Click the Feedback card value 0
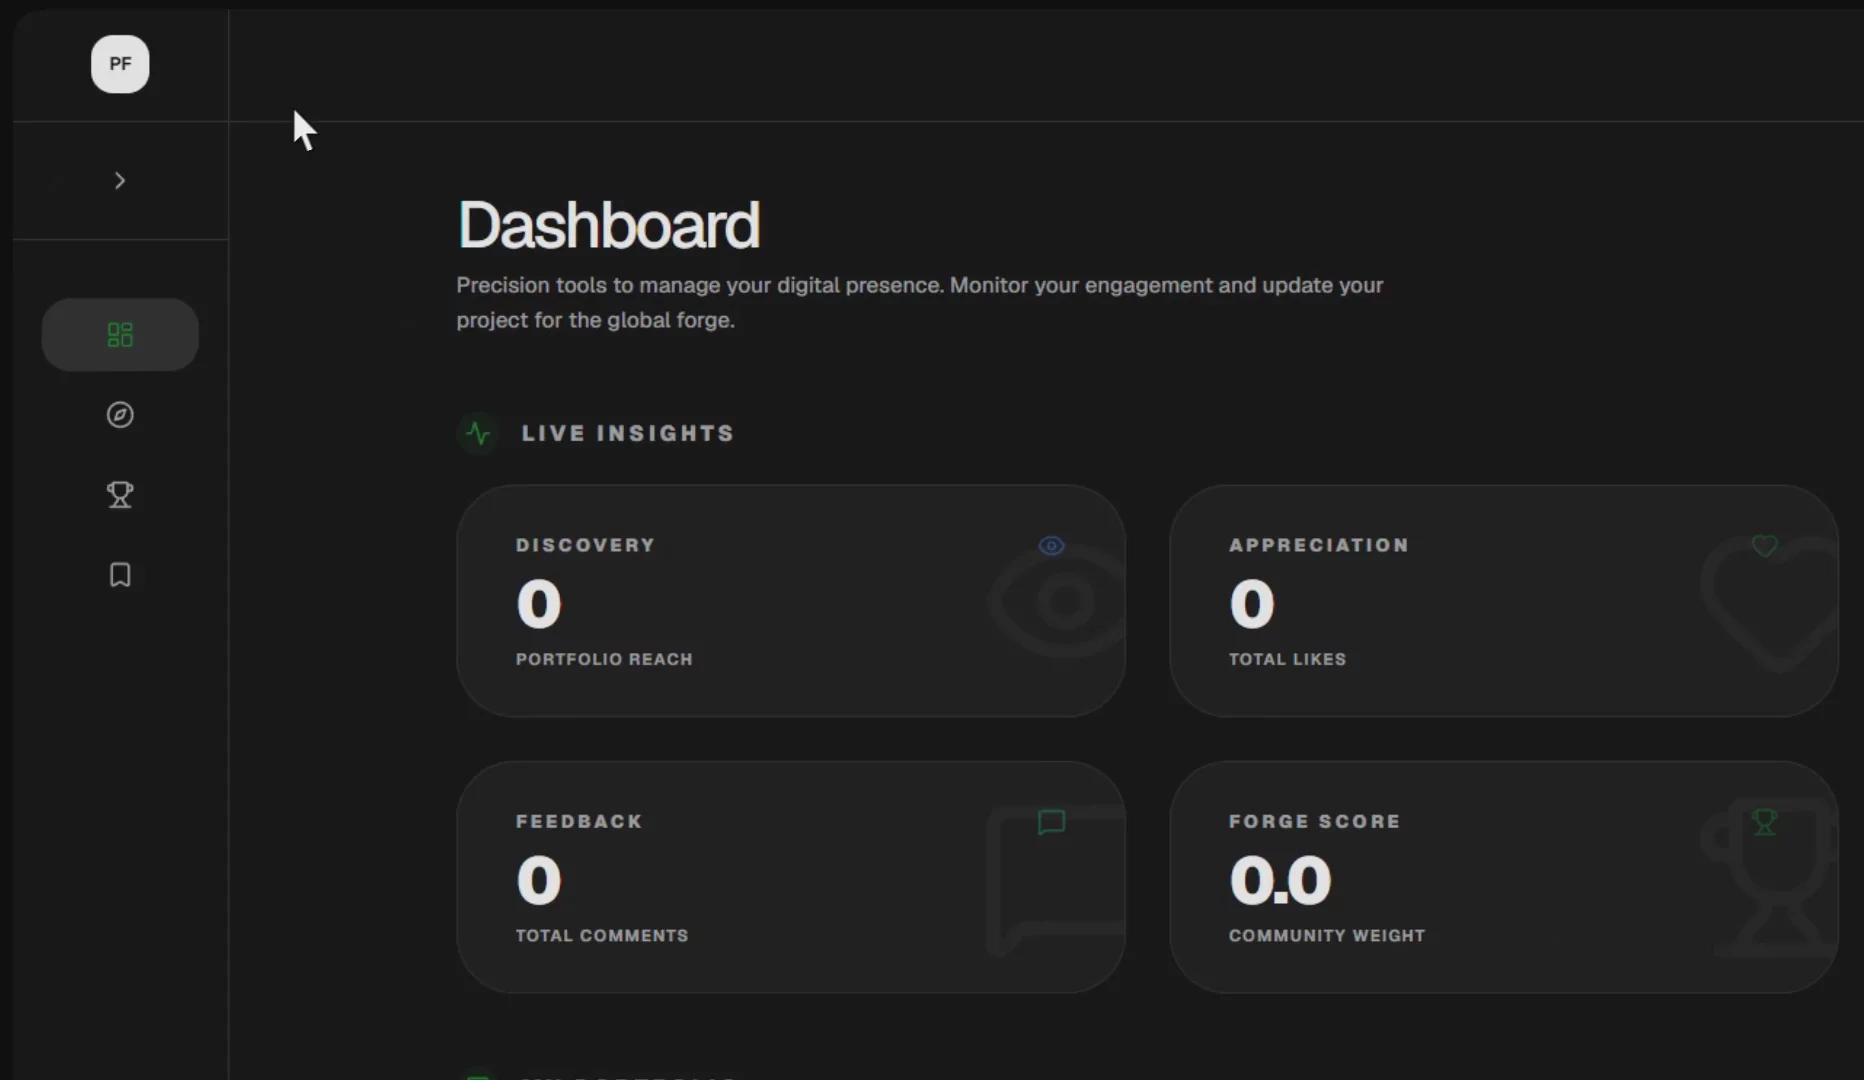 pyautogui.click(x=539, y=880)
